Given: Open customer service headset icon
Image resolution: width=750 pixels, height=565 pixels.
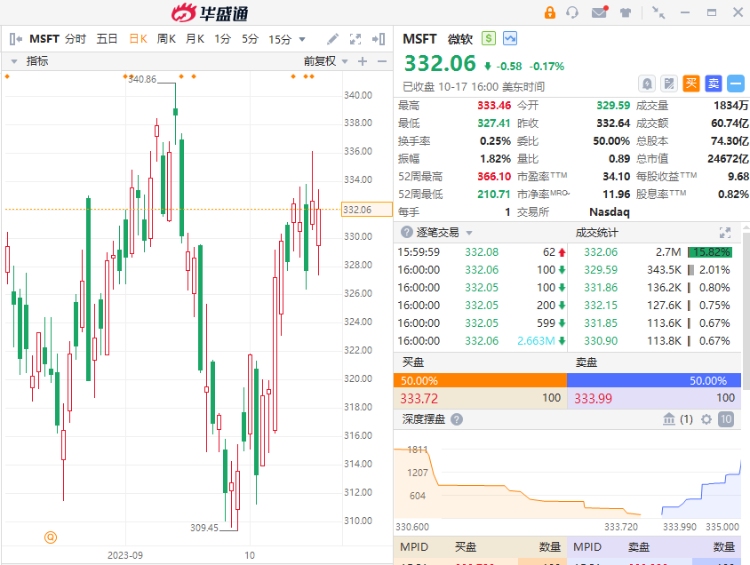Looking at the screenshot, I should (572, 12).
